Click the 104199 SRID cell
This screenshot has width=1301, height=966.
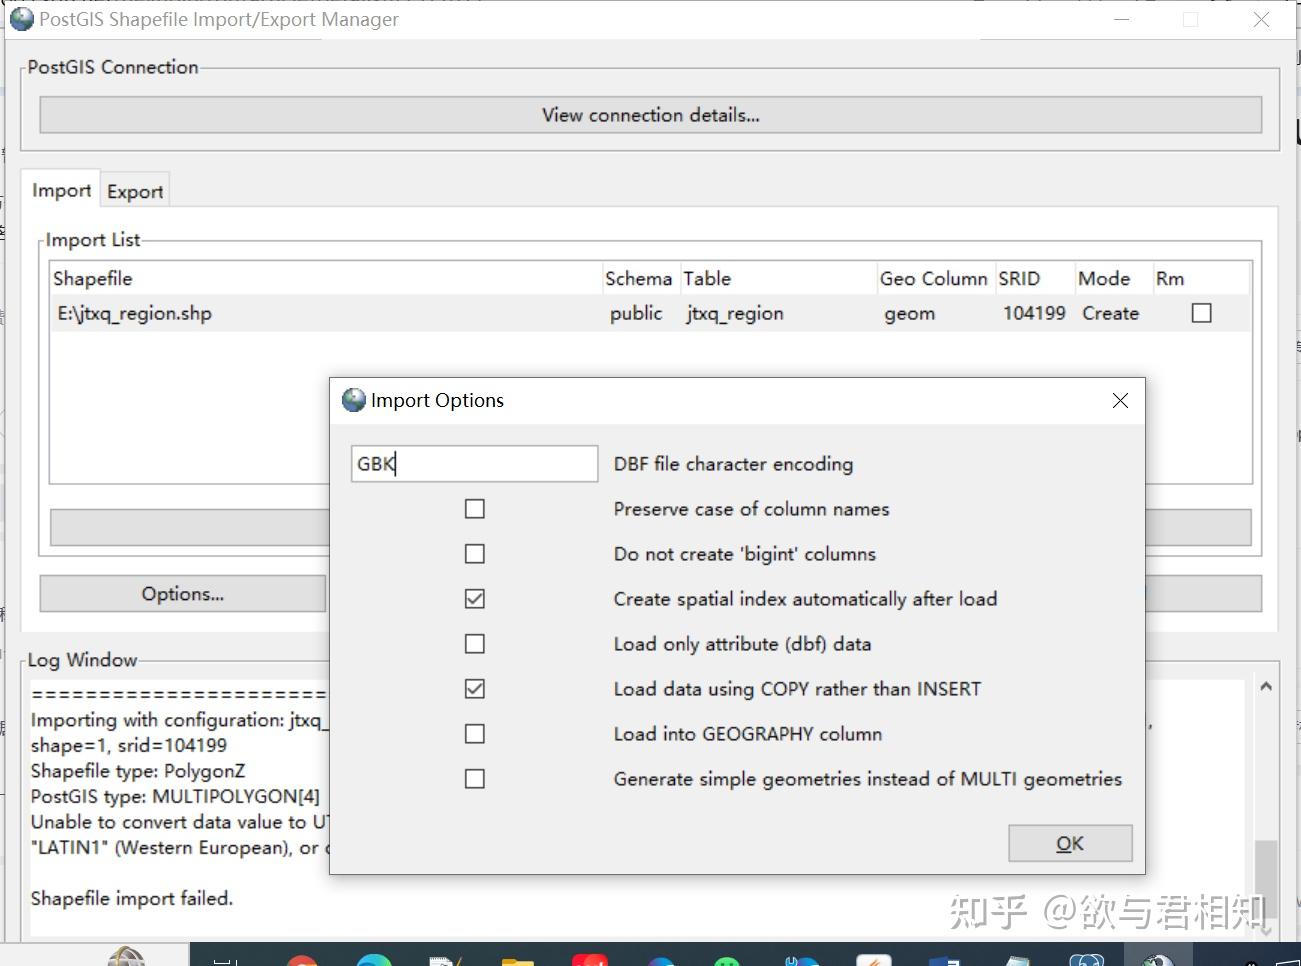click(x=1034, y=313)
